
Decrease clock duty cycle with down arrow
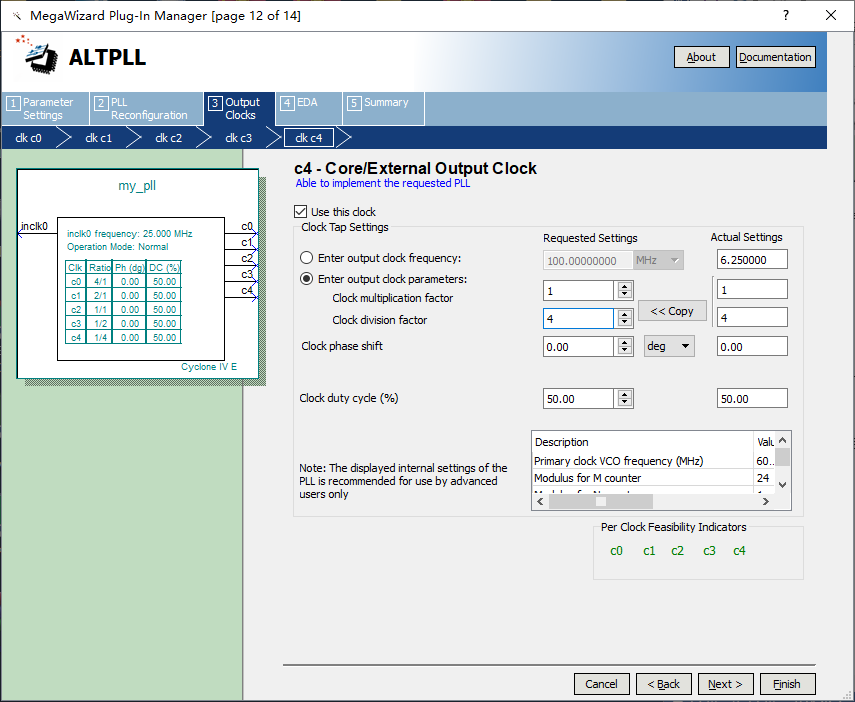(x=625, y=403)
